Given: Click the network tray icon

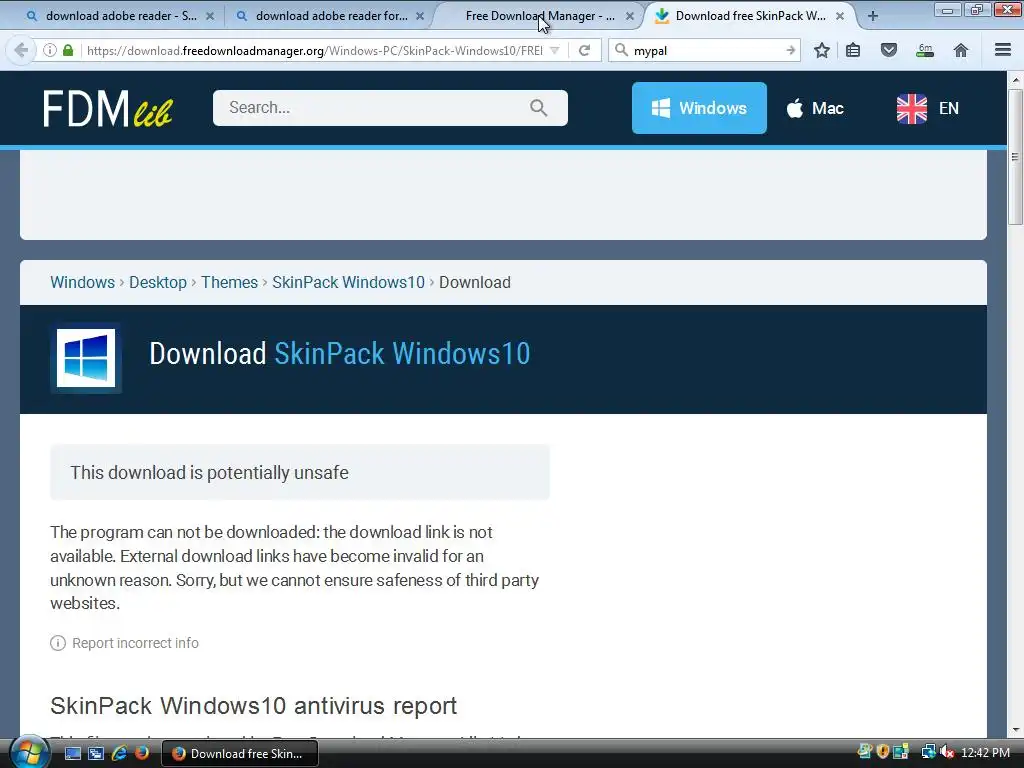Looking at the screenshot, I should click(928, 752).
